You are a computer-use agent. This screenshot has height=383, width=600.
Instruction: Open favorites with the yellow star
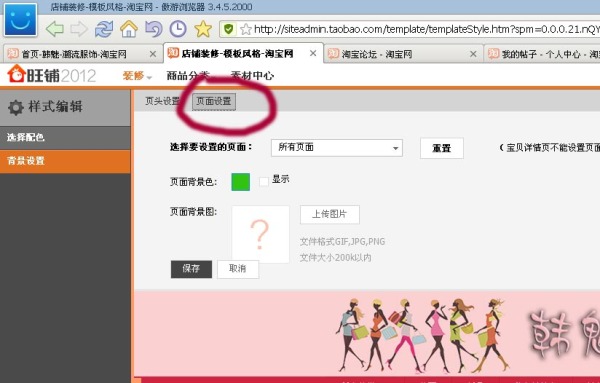pyautogui.click(x=203, y=29)
